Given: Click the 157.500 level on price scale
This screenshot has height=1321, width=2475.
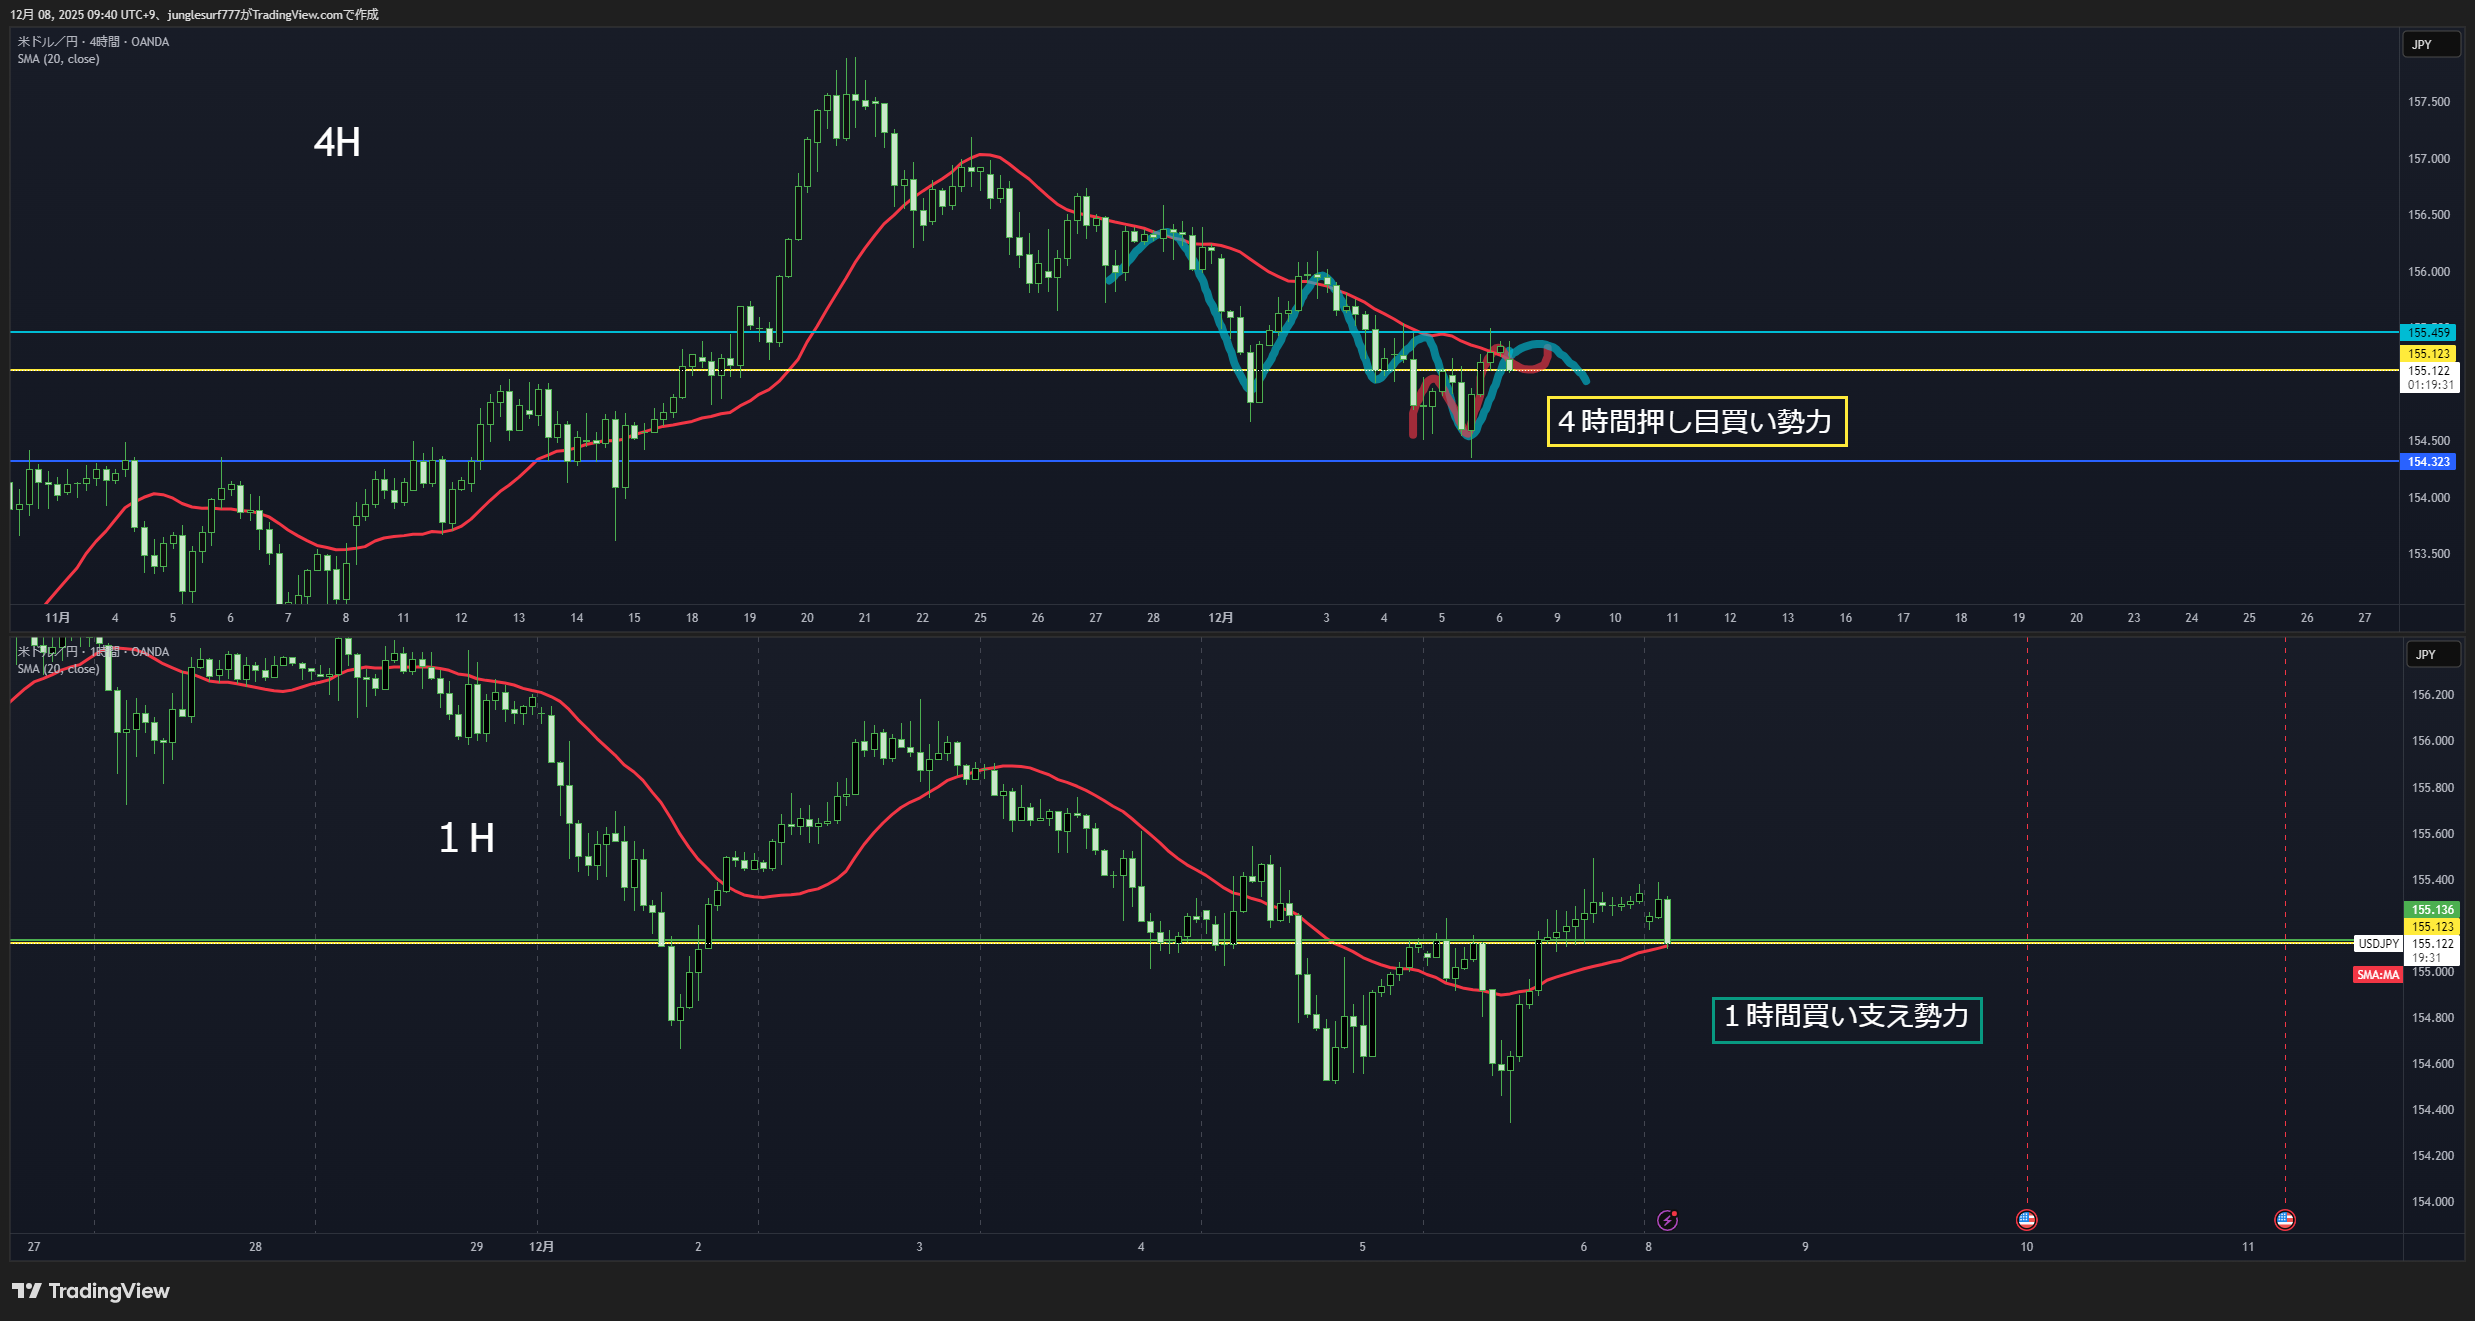Looking at the screenshot, I should 2428,102.
